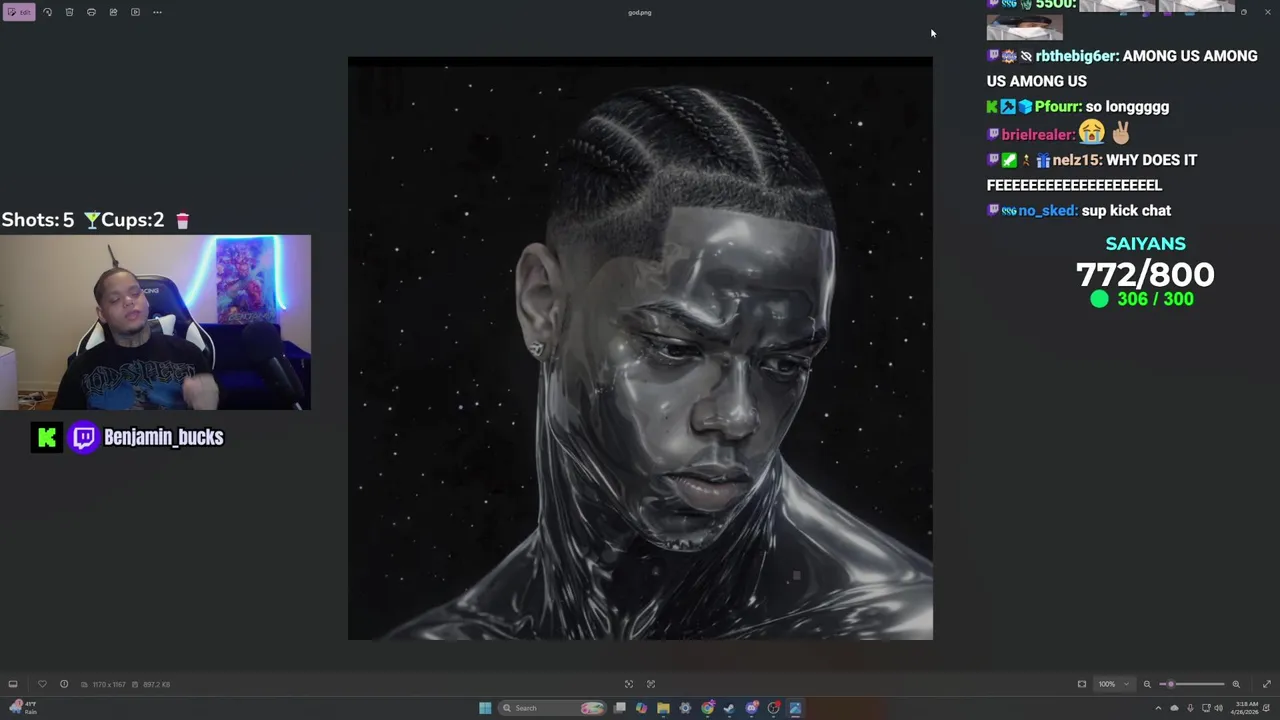
Task: Click the microphone tray icon
Action: (x=1190, y=708)
